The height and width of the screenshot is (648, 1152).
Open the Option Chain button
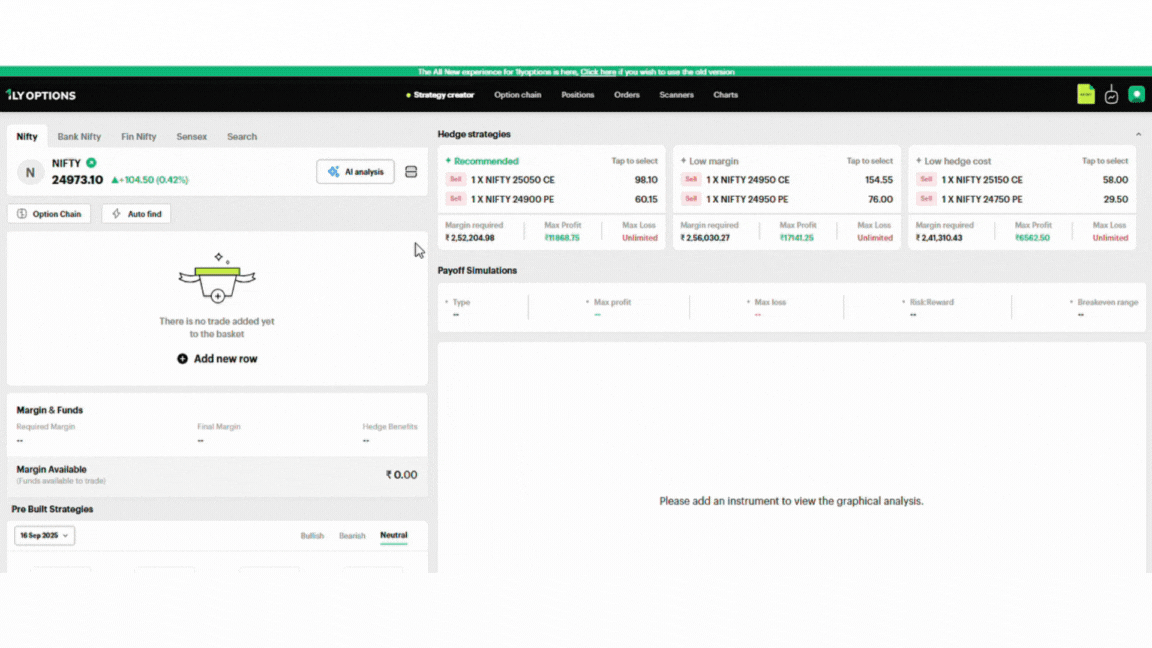click(x=49, y=214)
